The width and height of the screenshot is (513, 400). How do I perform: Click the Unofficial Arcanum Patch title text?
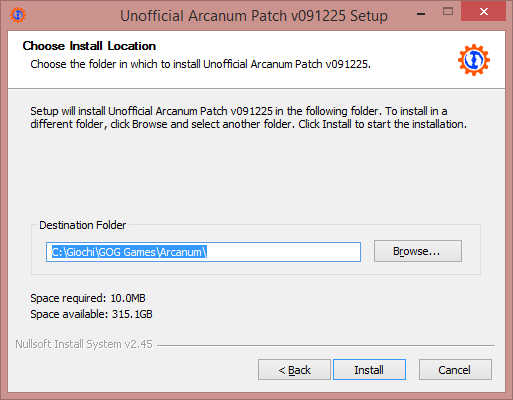click(254, 16)
